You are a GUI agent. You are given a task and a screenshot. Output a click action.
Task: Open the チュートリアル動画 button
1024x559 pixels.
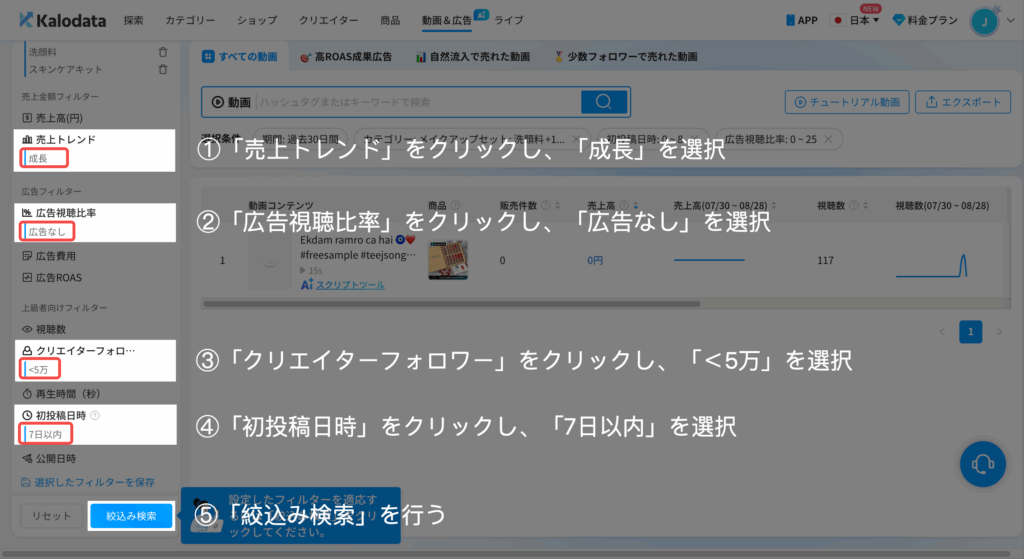847,102
